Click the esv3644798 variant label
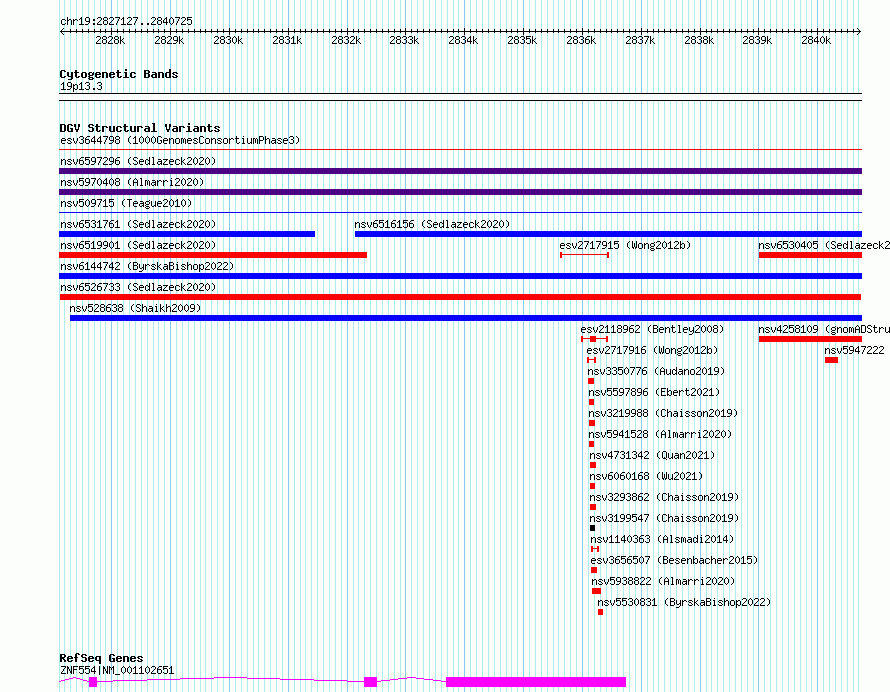This screenshot has width=890, height=692. point(180,140)
